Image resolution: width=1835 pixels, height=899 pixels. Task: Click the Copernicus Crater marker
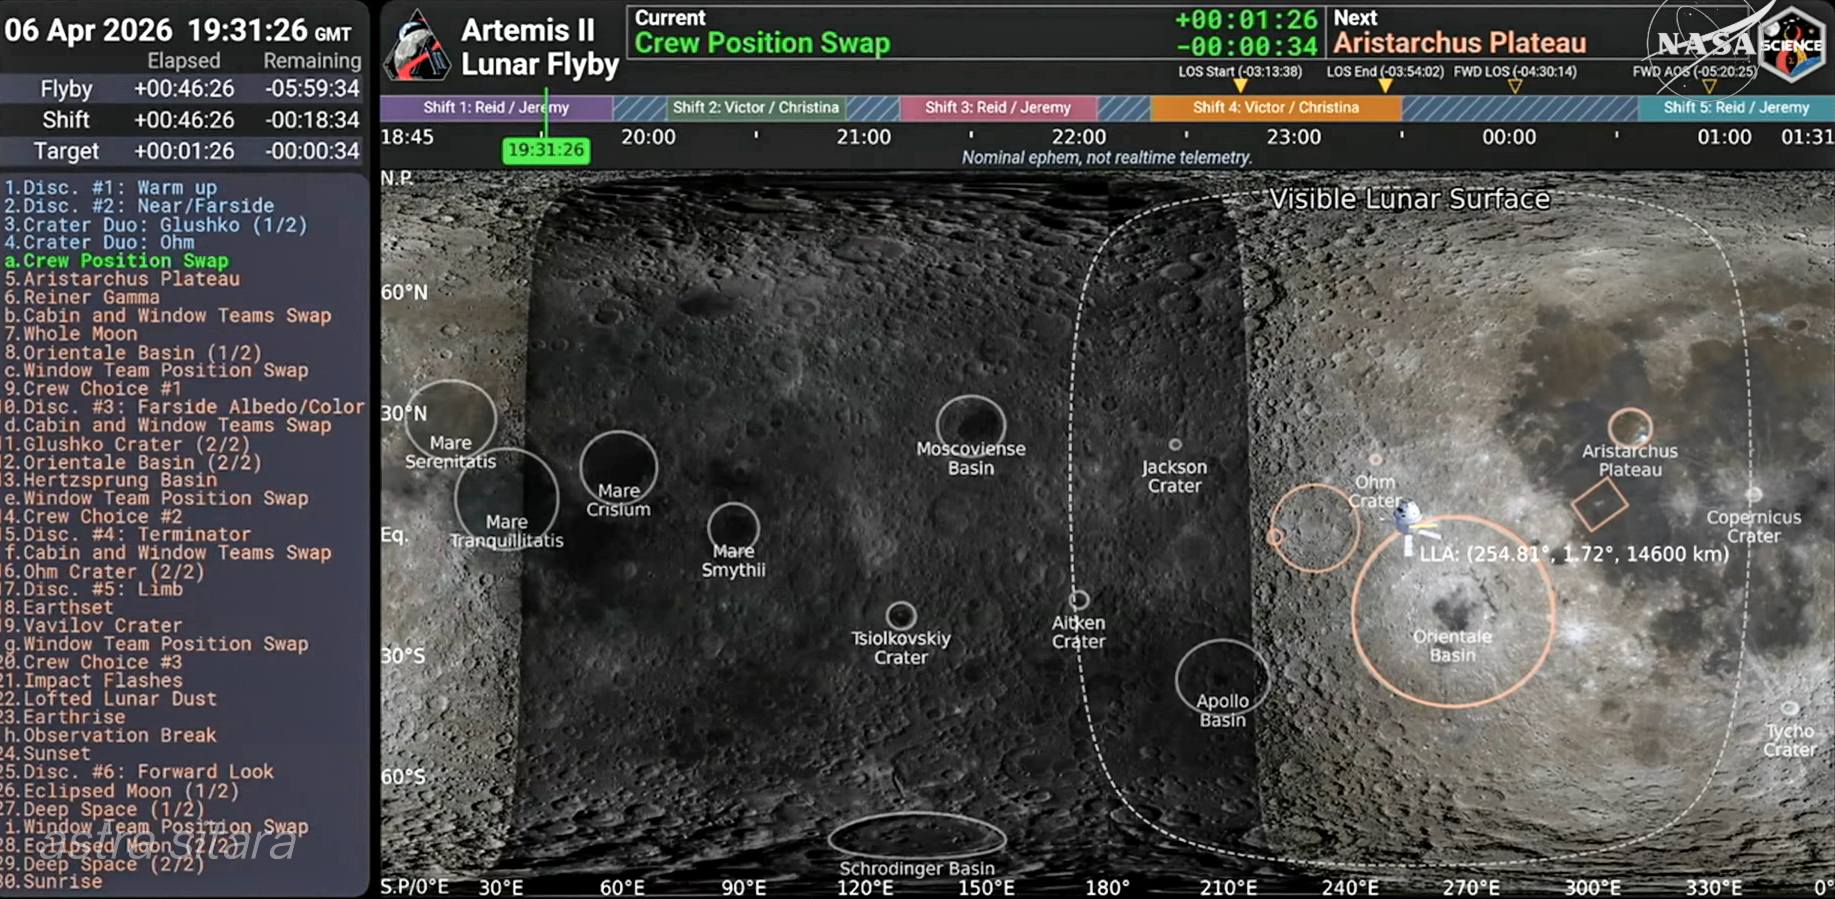coord(1754,494)
